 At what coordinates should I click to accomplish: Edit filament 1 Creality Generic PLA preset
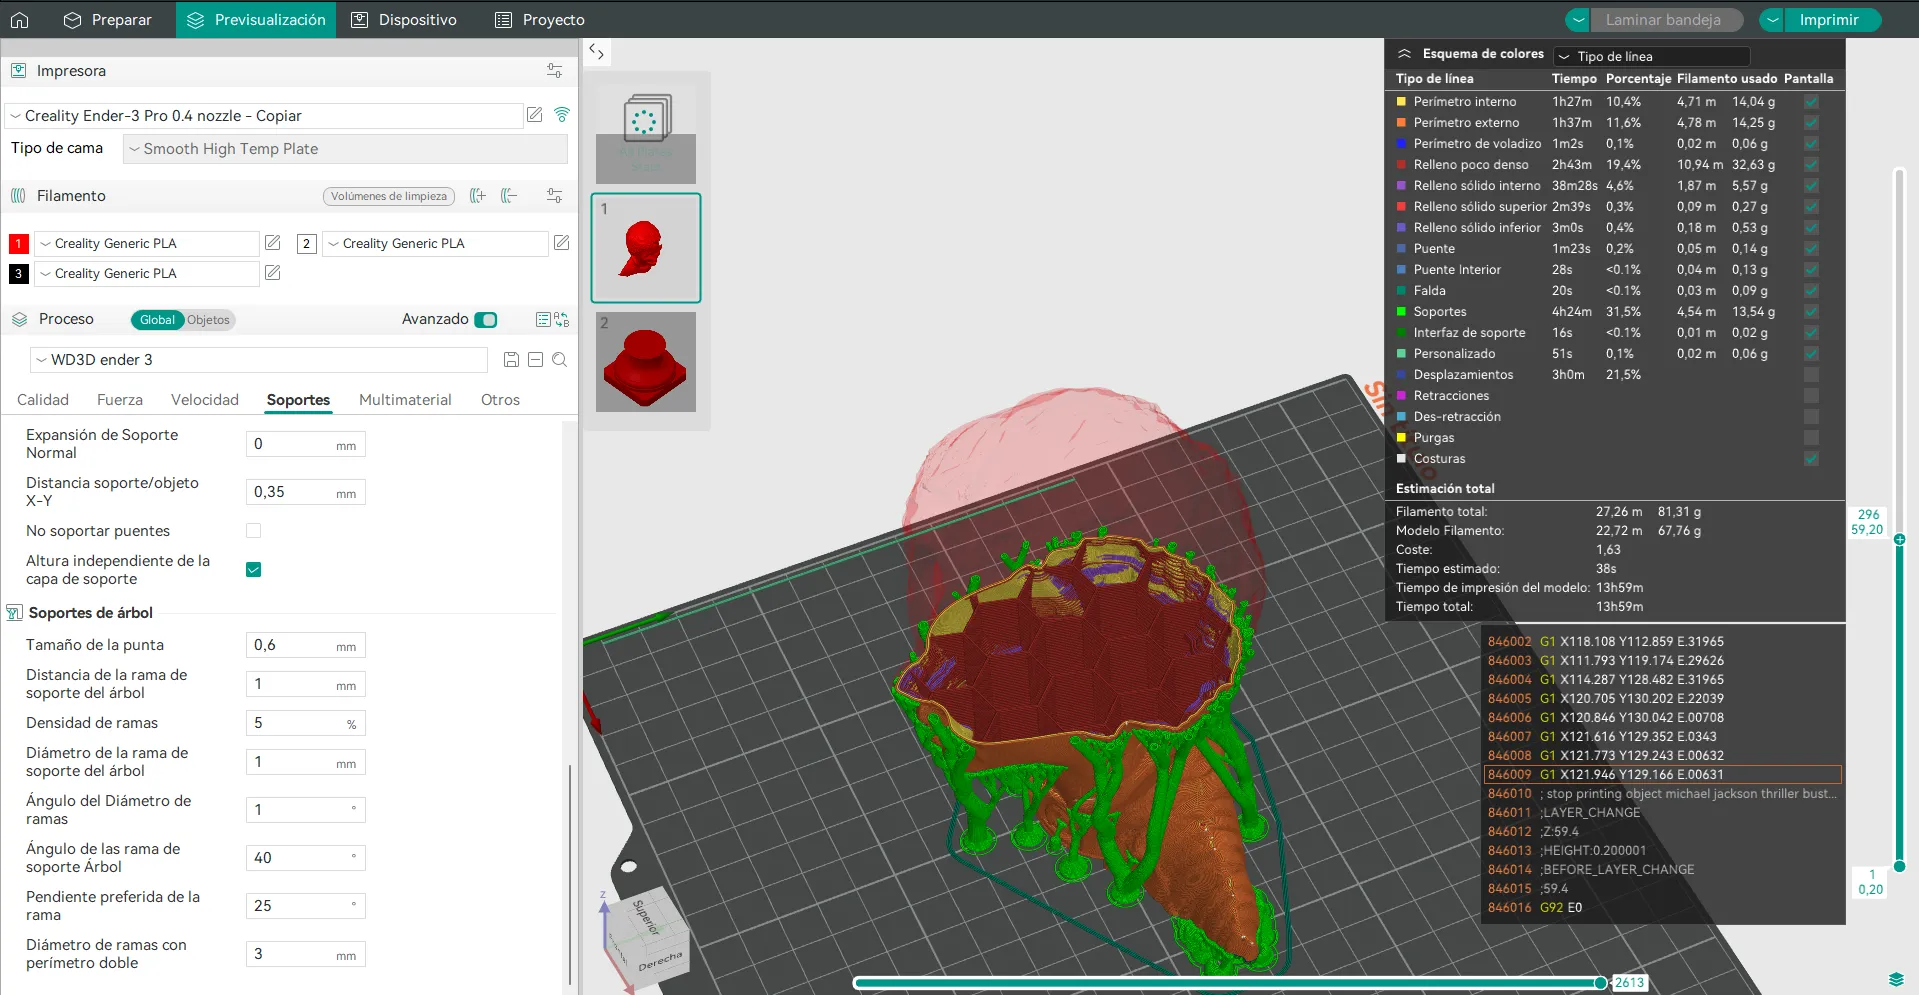272,243
